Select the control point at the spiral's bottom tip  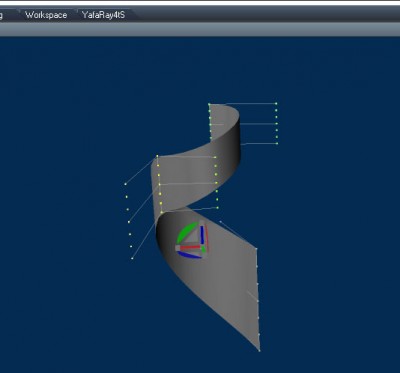pos(259,350)
